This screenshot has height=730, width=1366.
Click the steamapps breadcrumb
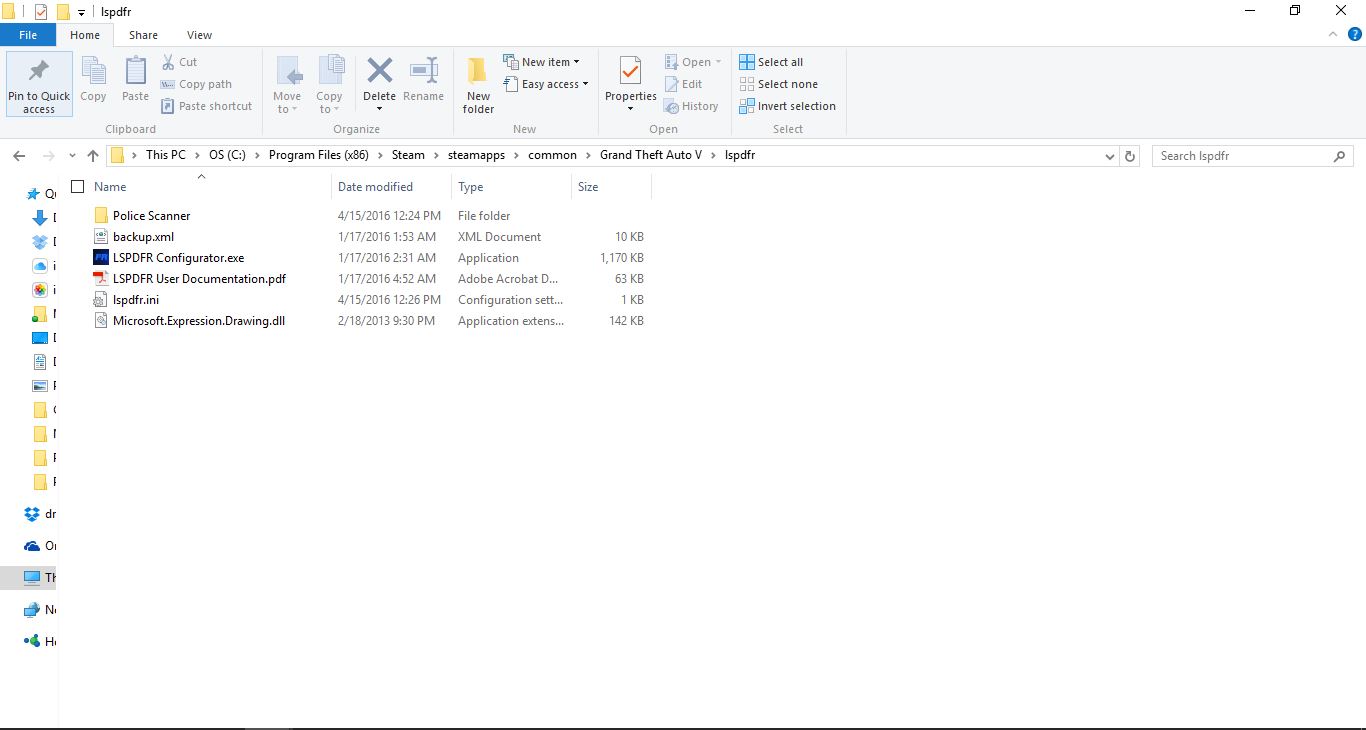coord(476,155)
